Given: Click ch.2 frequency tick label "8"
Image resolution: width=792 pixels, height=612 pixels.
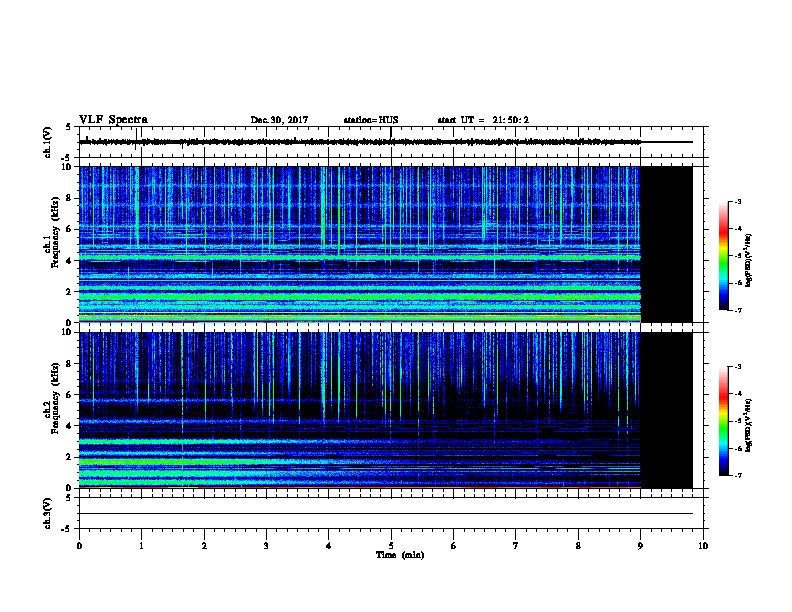Looking at the screenshot, I should [69, 364].
